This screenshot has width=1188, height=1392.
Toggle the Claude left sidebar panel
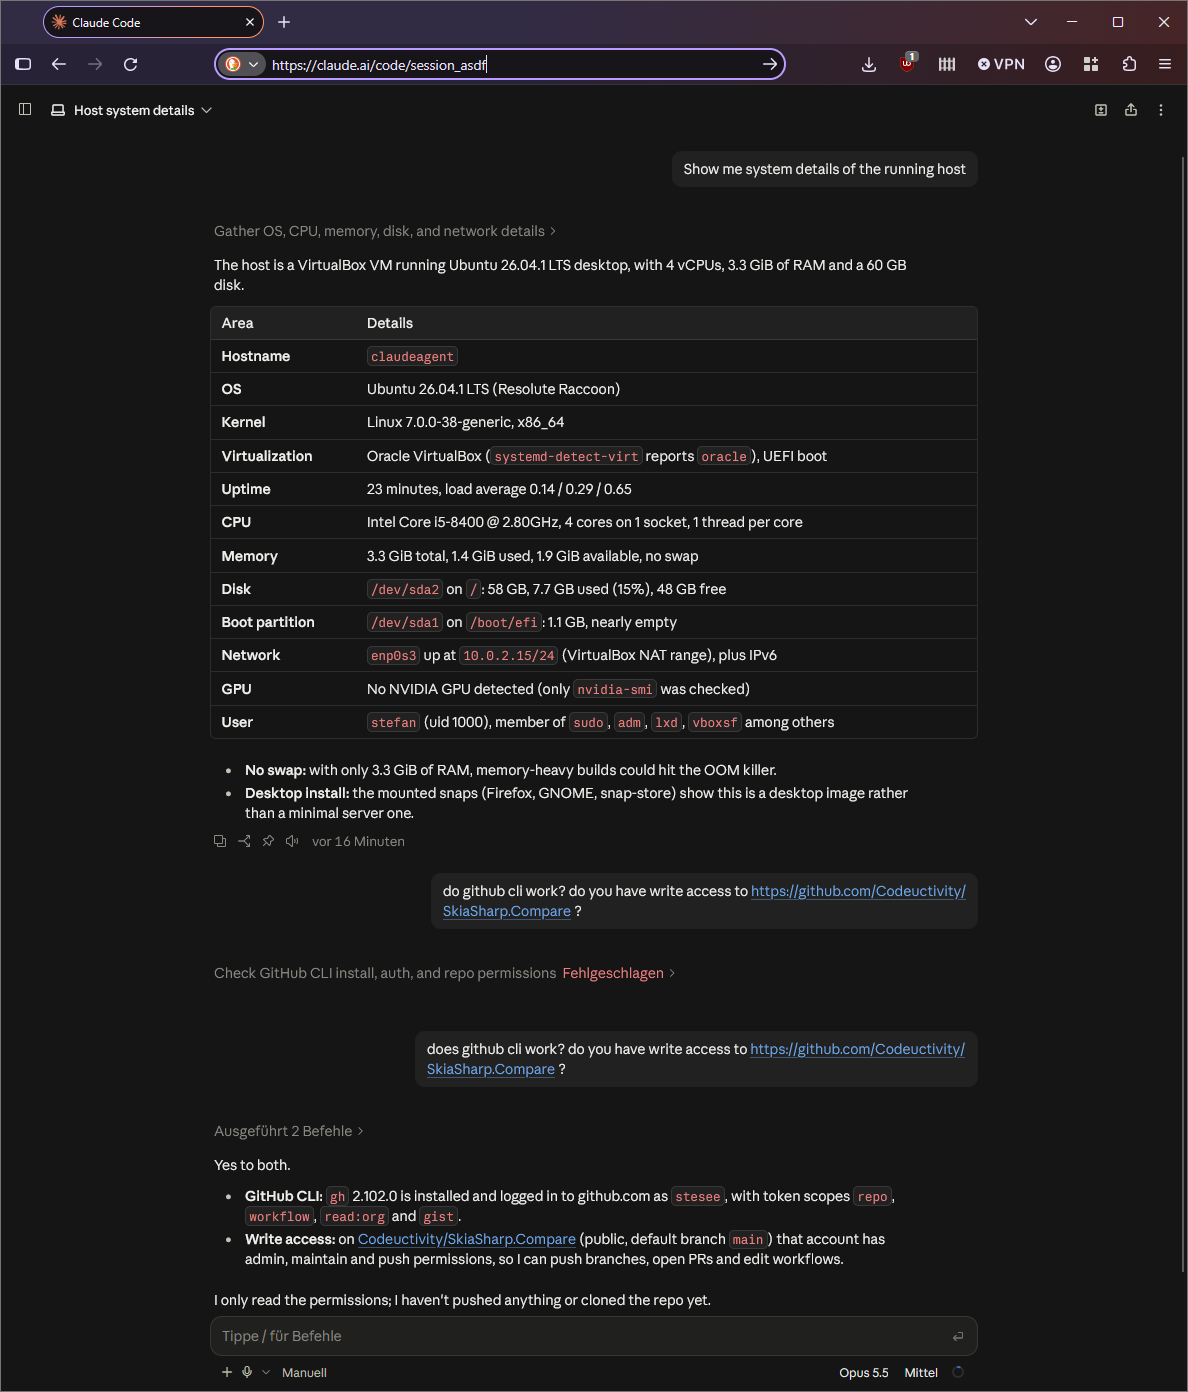(x=25, y=109)
